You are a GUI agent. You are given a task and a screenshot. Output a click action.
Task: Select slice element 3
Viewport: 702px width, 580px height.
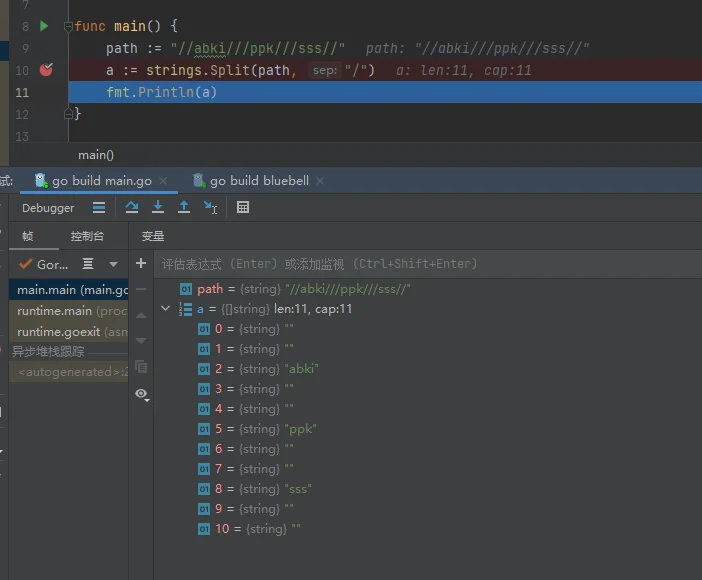[428, 389]
